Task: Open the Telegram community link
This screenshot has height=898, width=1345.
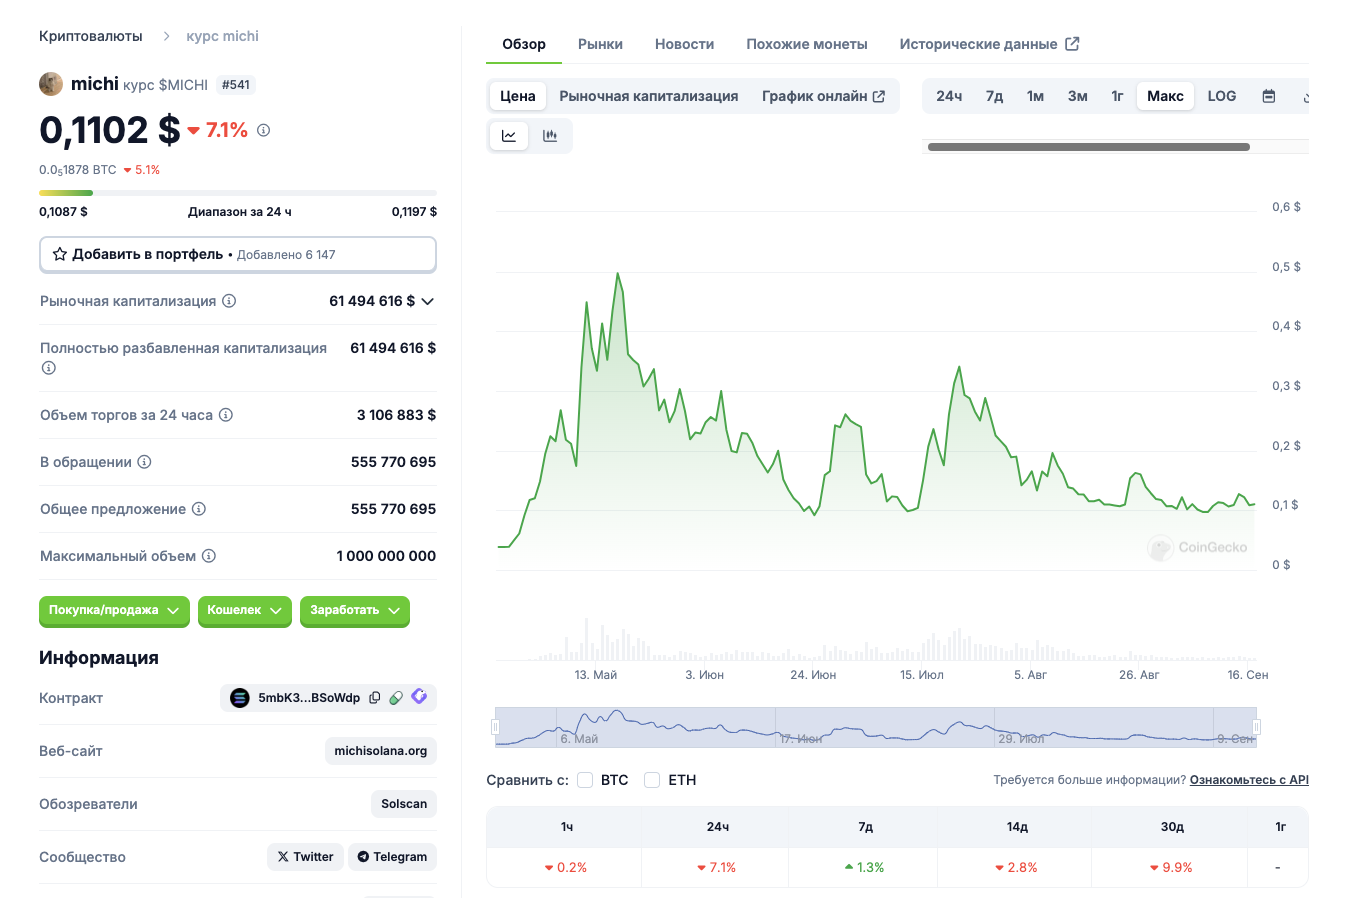Action: click(392, 857)
